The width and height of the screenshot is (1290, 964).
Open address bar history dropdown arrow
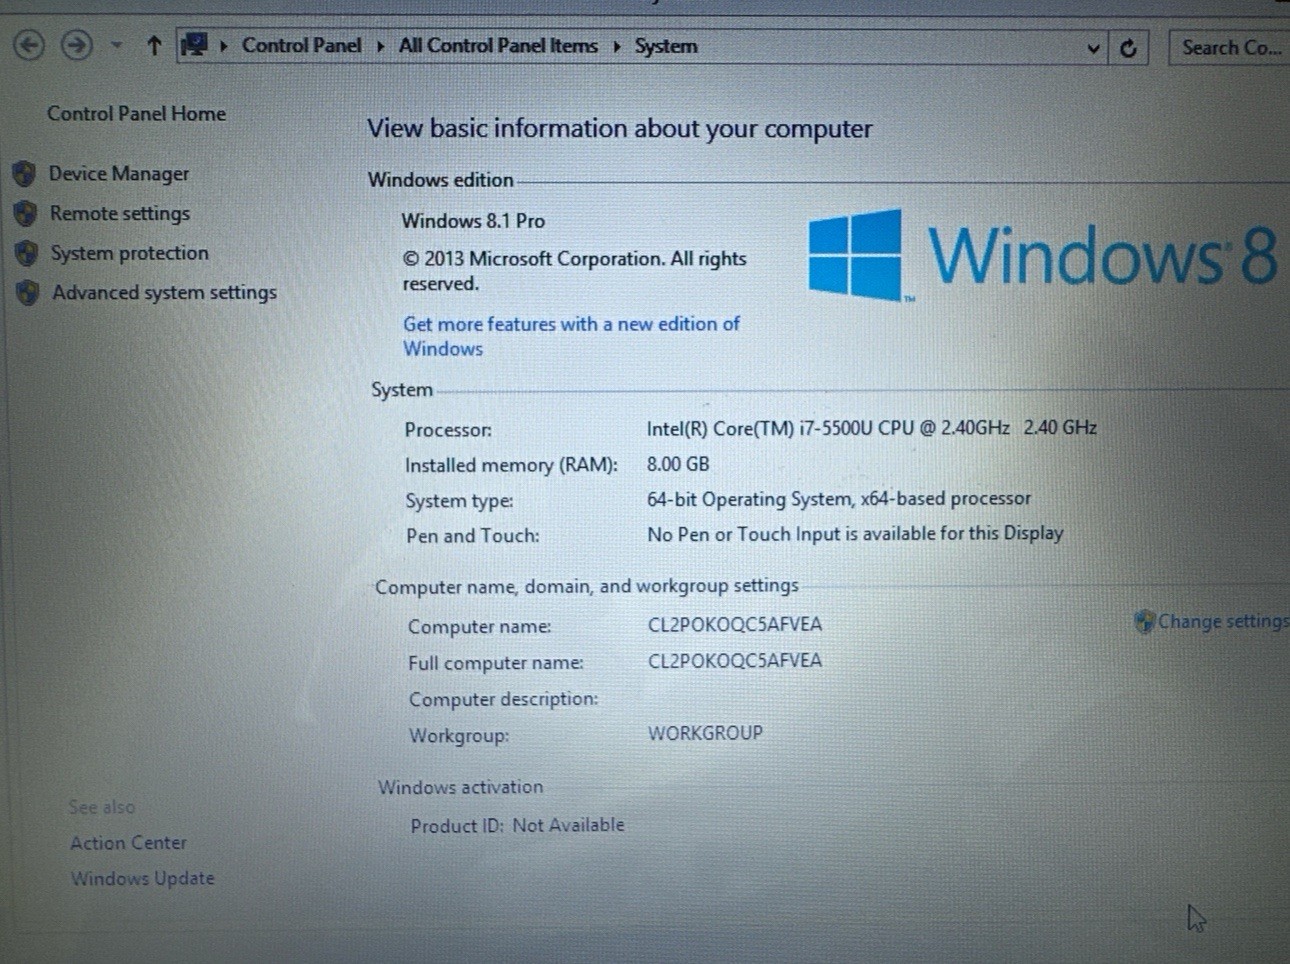pyautogui.click(x=1093, y=48)
